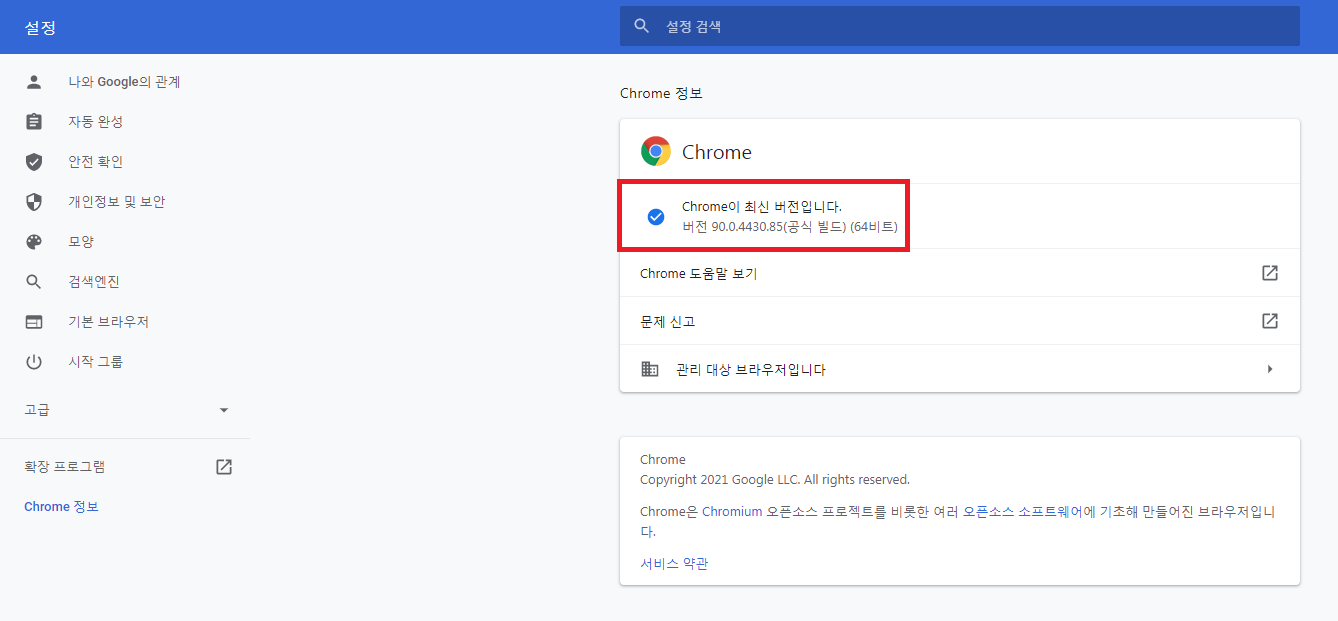1338x621 pixels.
Task: Focus the 설정 검색 field
Action: [x=960, y=26]
